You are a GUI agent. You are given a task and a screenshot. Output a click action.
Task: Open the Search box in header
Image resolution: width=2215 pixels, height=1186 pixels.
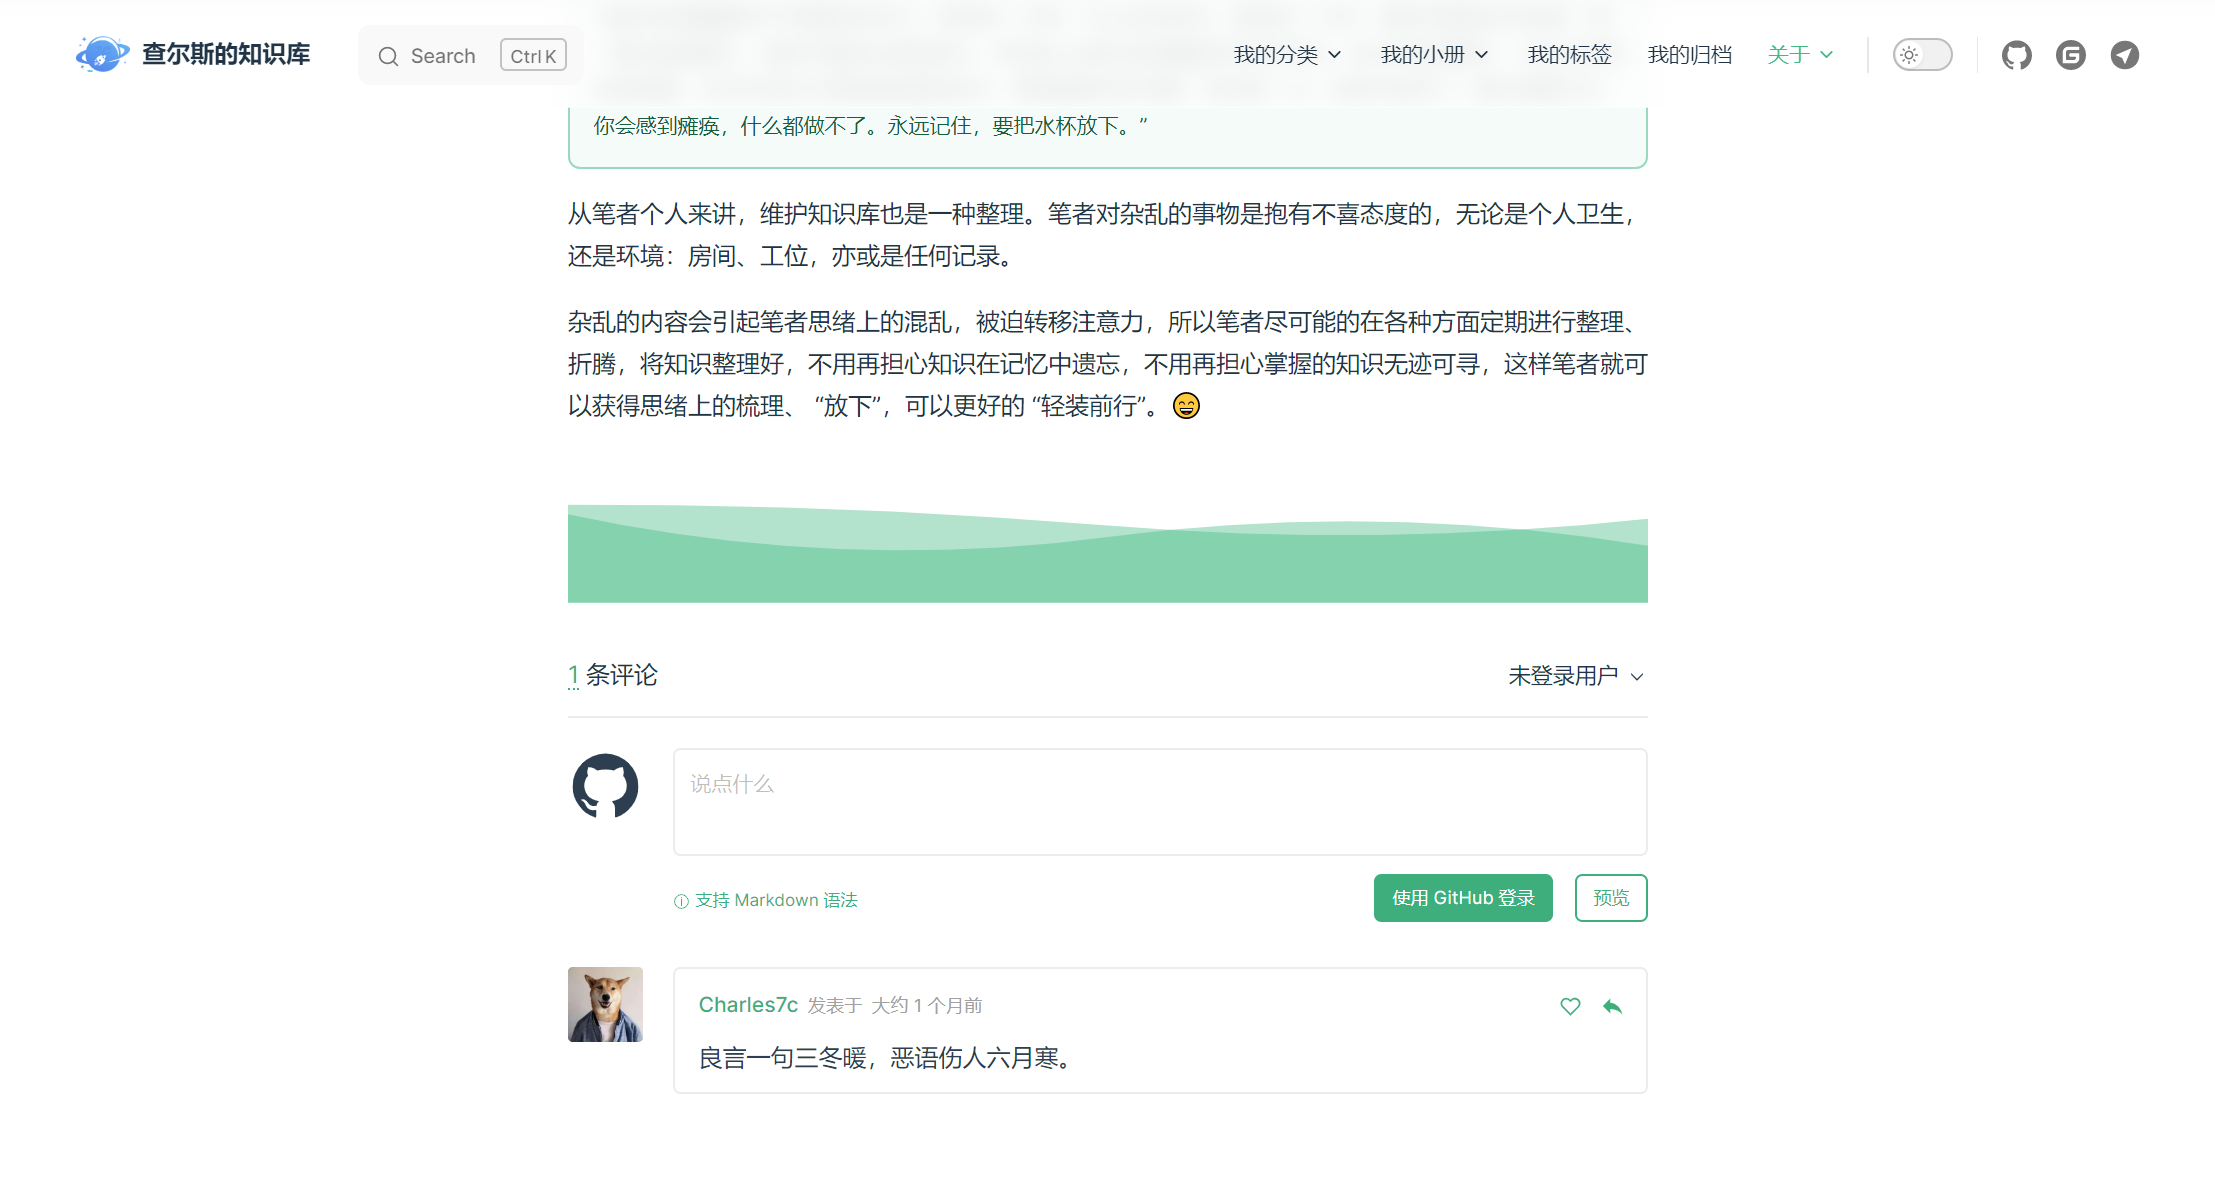470,56
